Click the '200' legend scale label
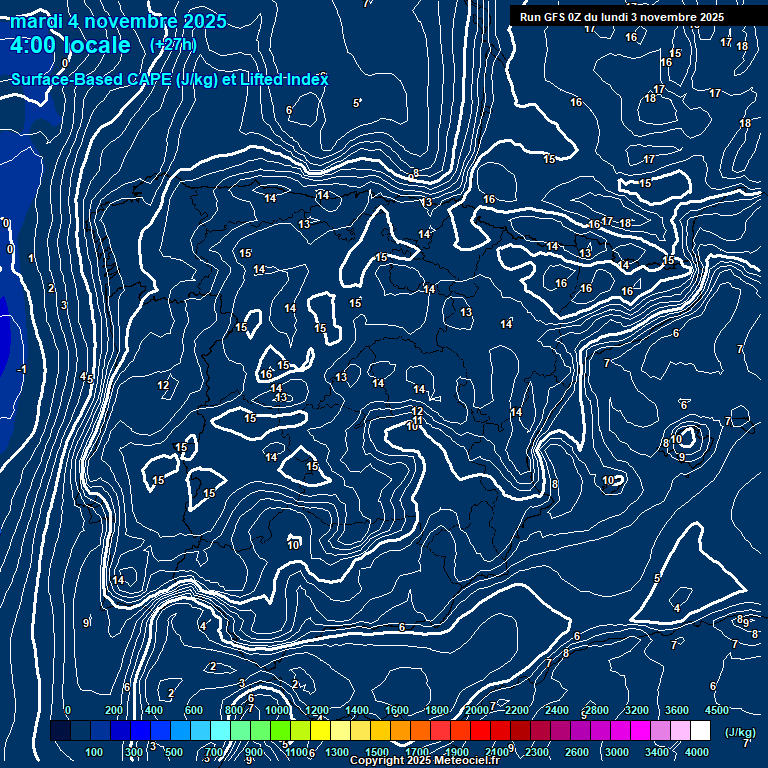Viewport: 768px width, 768px height. (114, 710)
